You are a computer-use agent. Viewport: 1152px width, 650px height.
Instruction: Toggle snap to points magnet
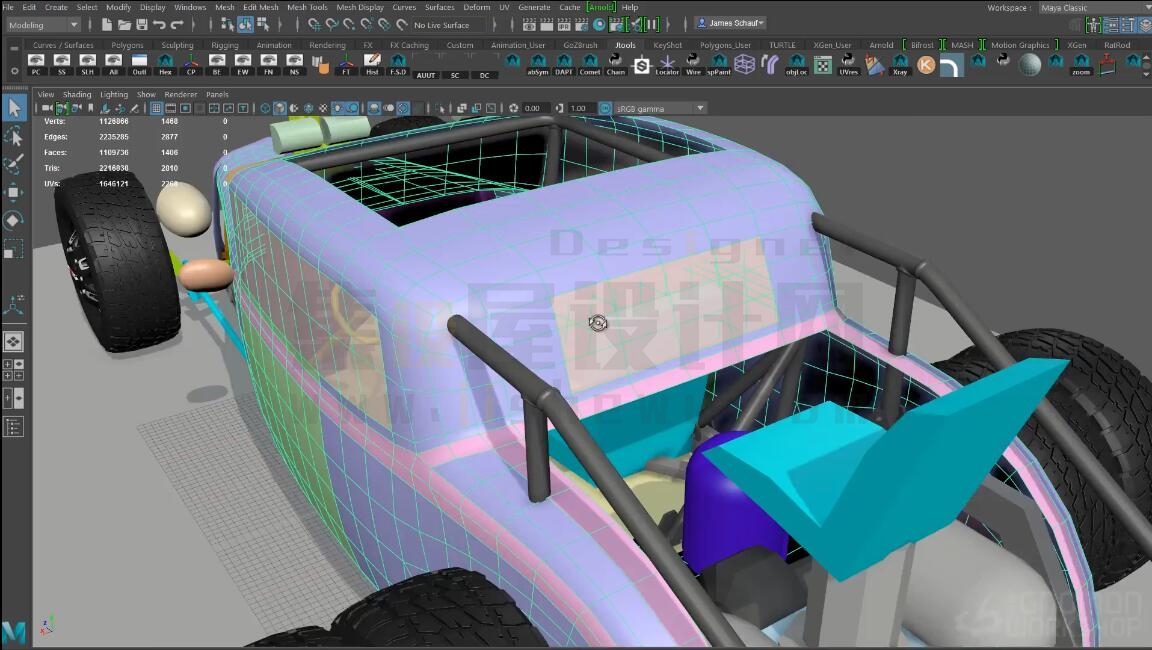349,24
